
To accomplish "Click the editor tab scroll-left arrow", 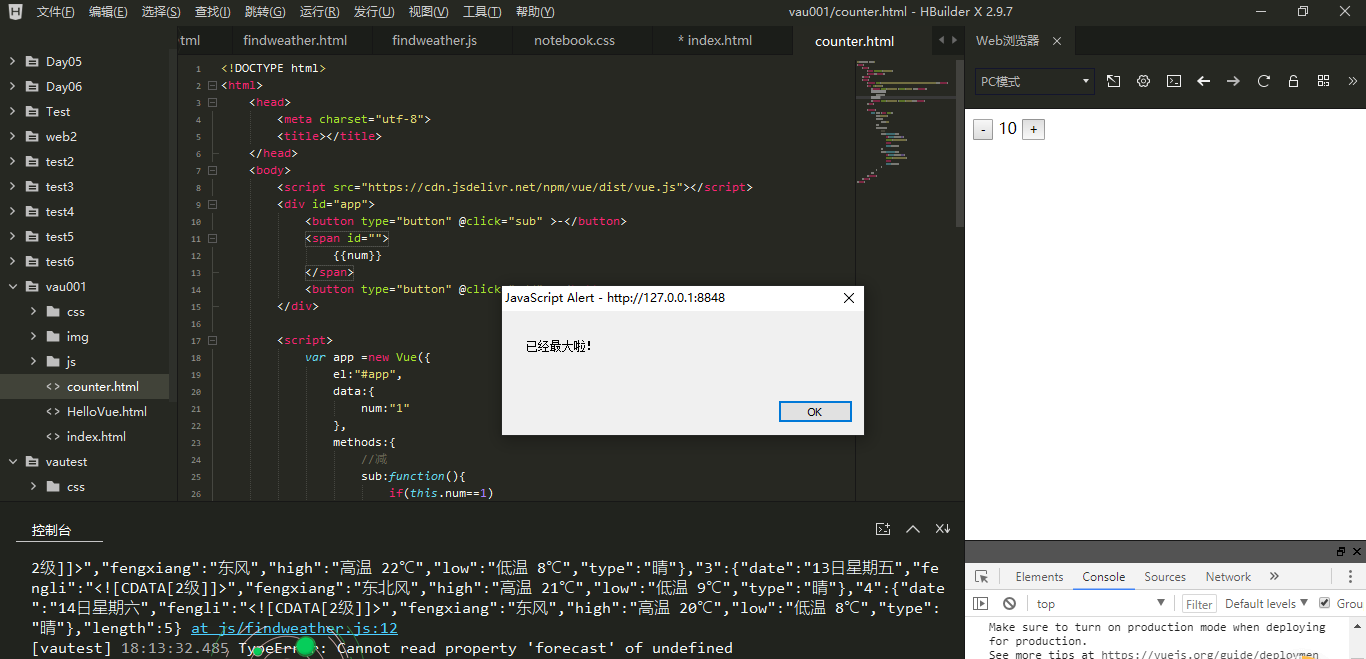I will pyautogui.click(x=940, y=40).
